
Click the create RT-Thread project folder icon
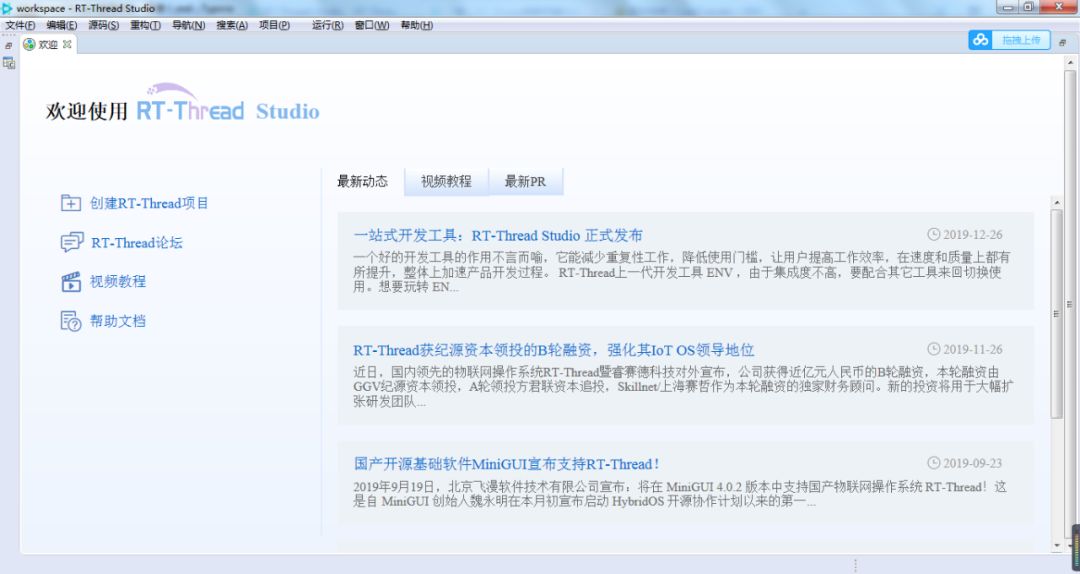70,203
